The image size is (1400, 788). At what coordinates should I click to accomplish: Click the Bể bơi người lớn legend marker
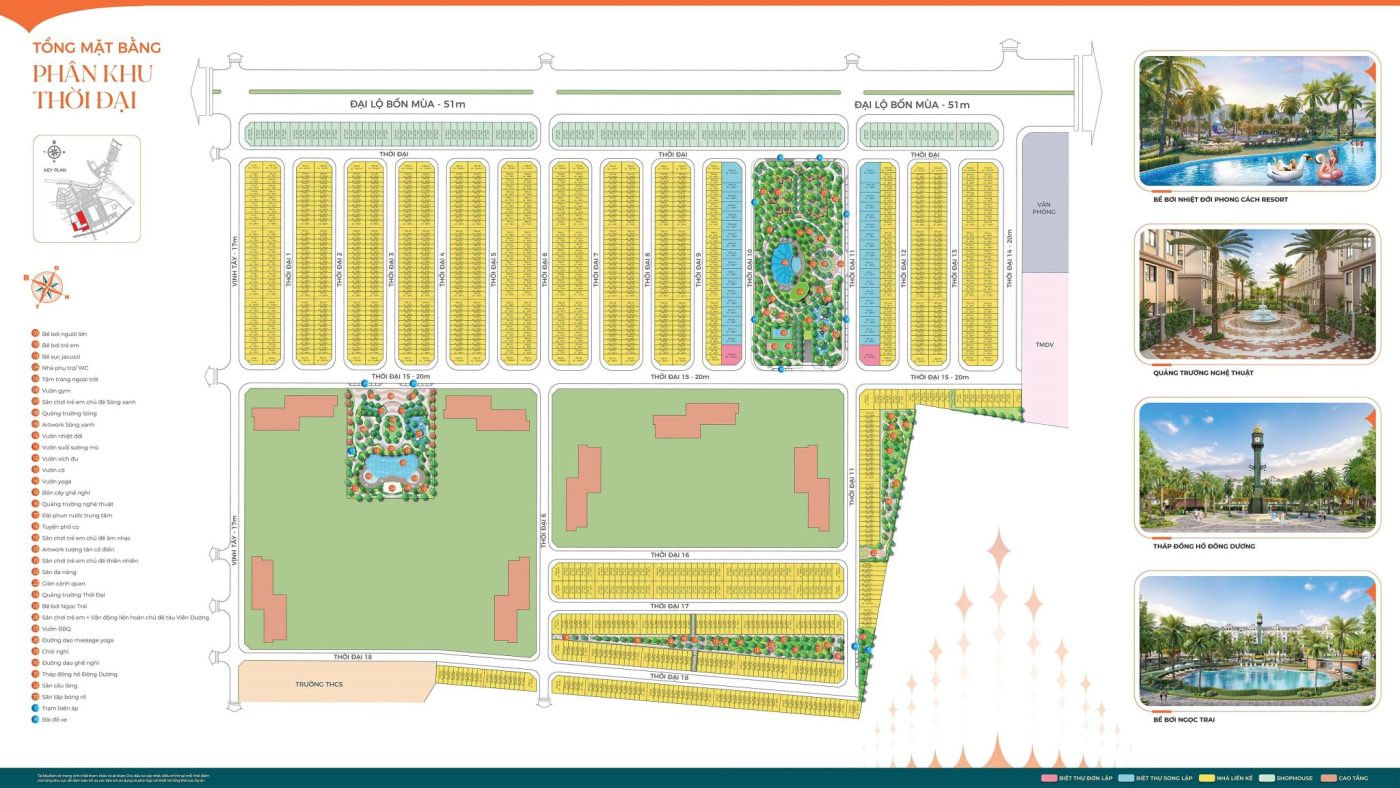35,333
